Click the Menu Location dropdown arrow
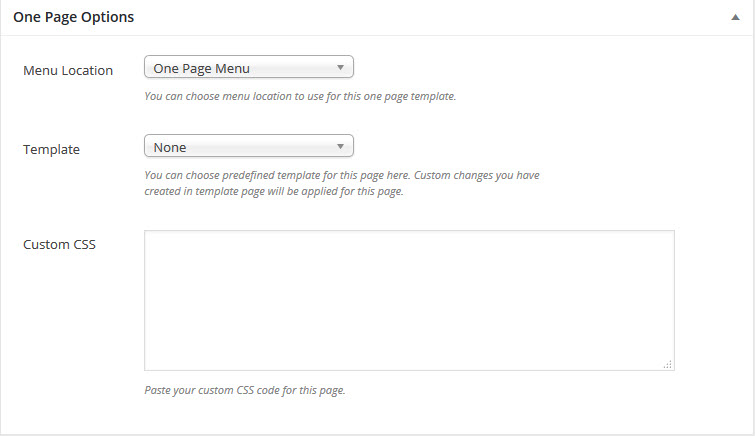Image resolution: width=755 pixels, height=436 pixels. (x=340, y=67)
